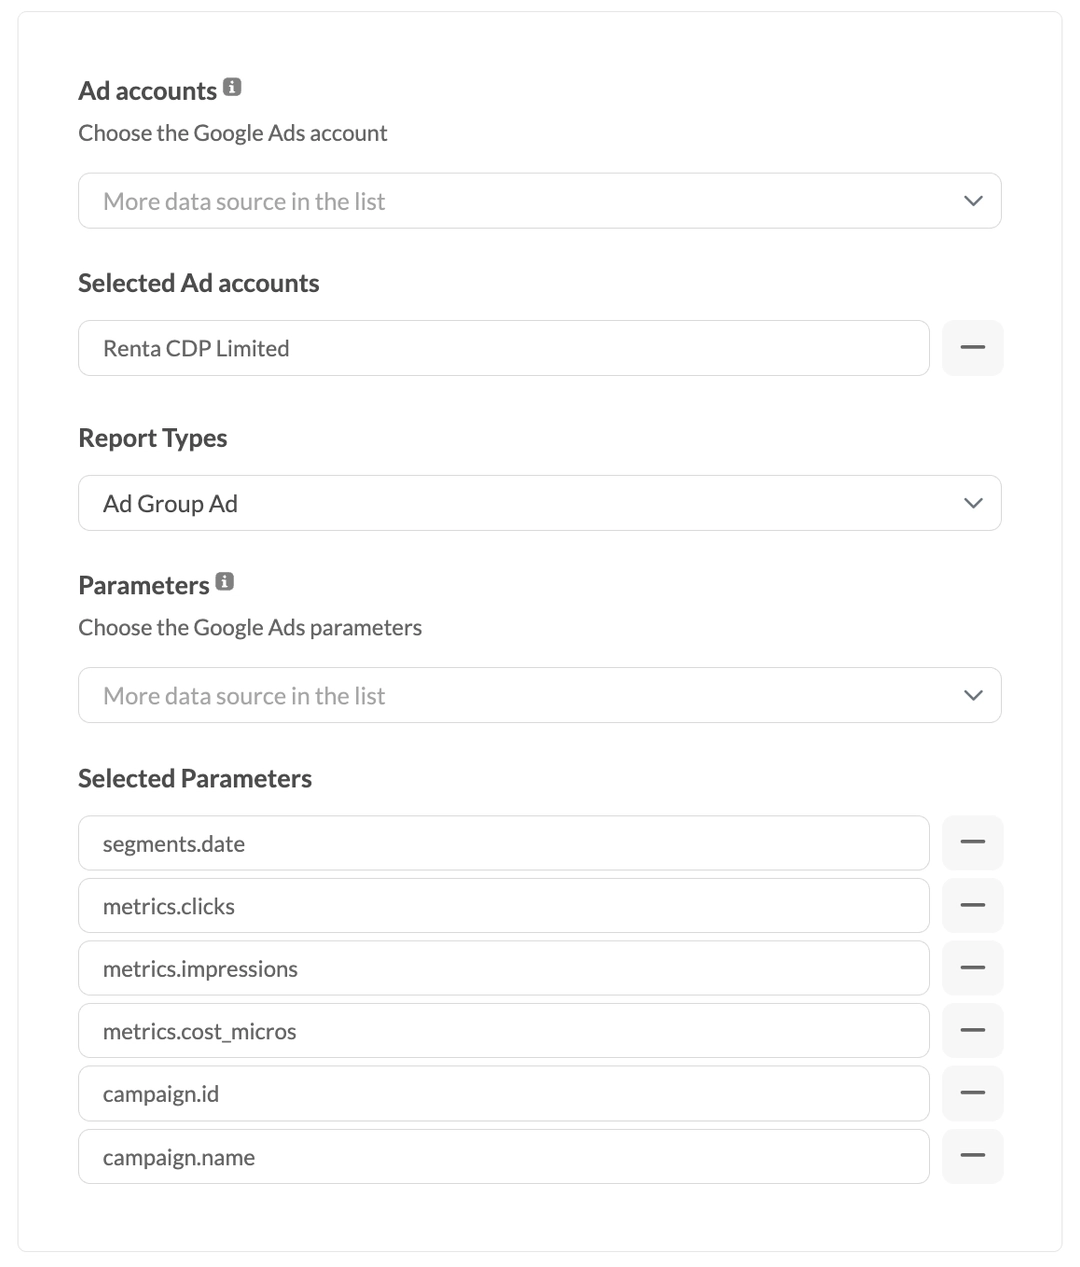Remove the Renta CDP Limited ad account
The image size is (1080, 1267).
(x=972, y=347)
